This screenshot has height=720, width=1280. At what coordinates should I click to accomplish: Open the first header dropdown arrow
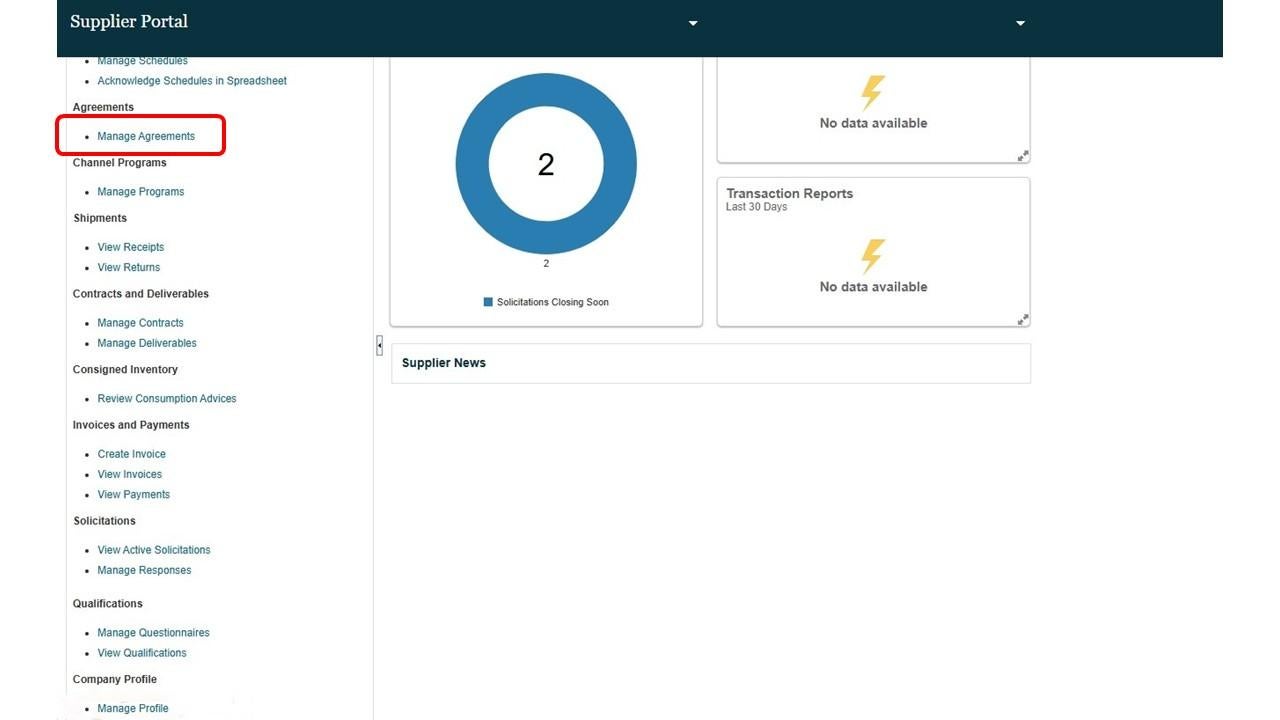coord(693,23)
